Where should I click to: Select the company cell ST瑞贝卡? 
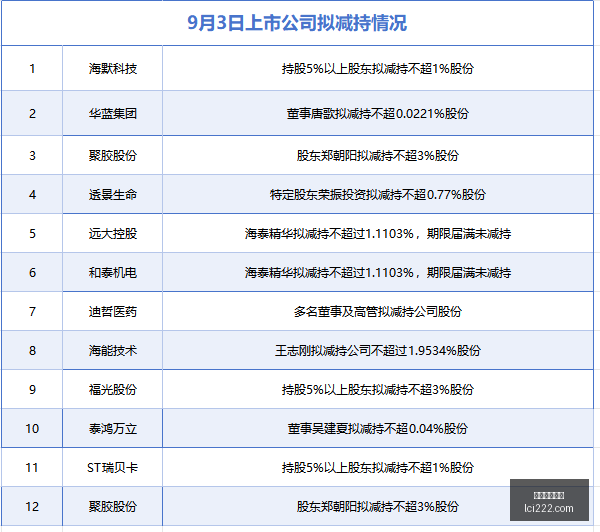[112, 468]
